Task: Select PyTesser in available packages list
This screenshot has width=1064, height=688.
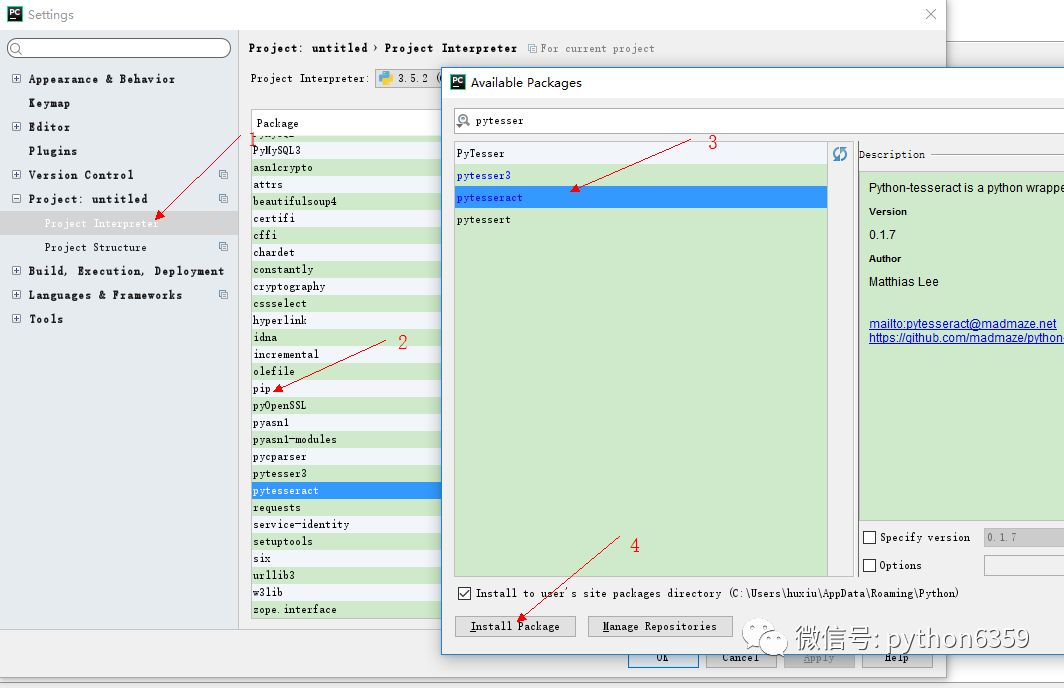Action: (641, 153)
